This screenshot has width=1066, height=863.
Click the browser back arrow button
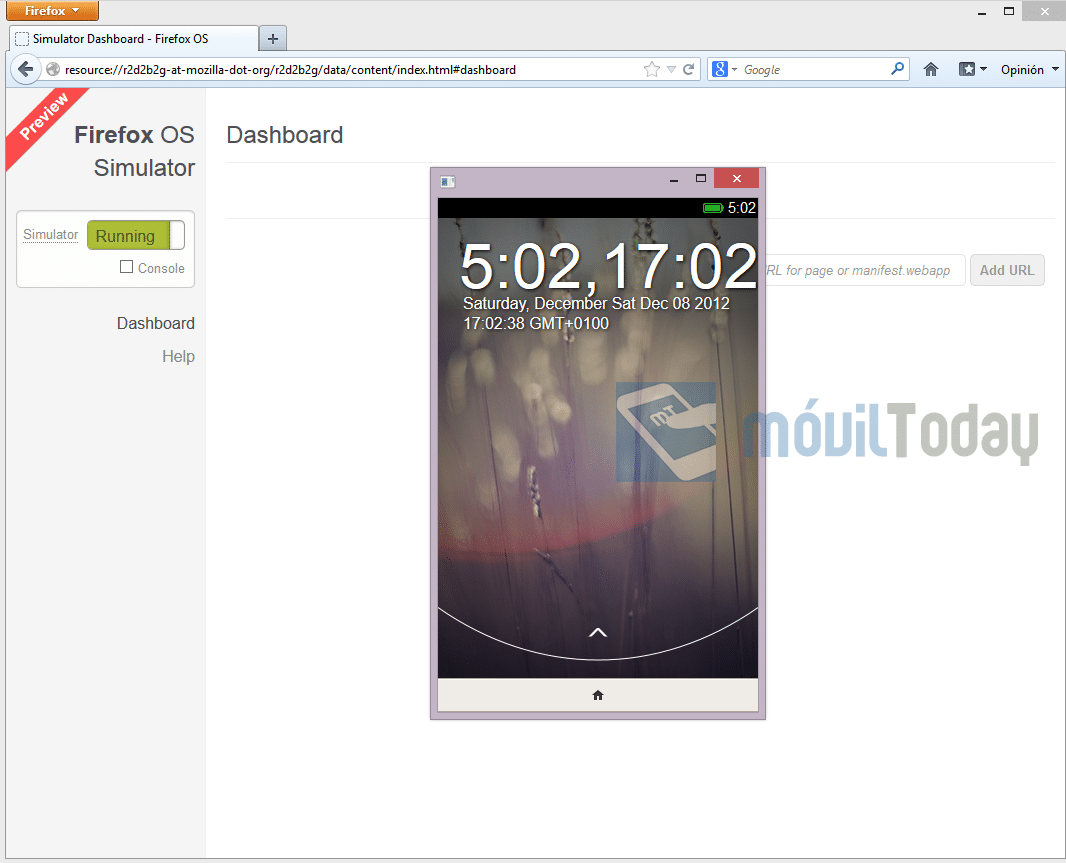click(x=25, y=70)
